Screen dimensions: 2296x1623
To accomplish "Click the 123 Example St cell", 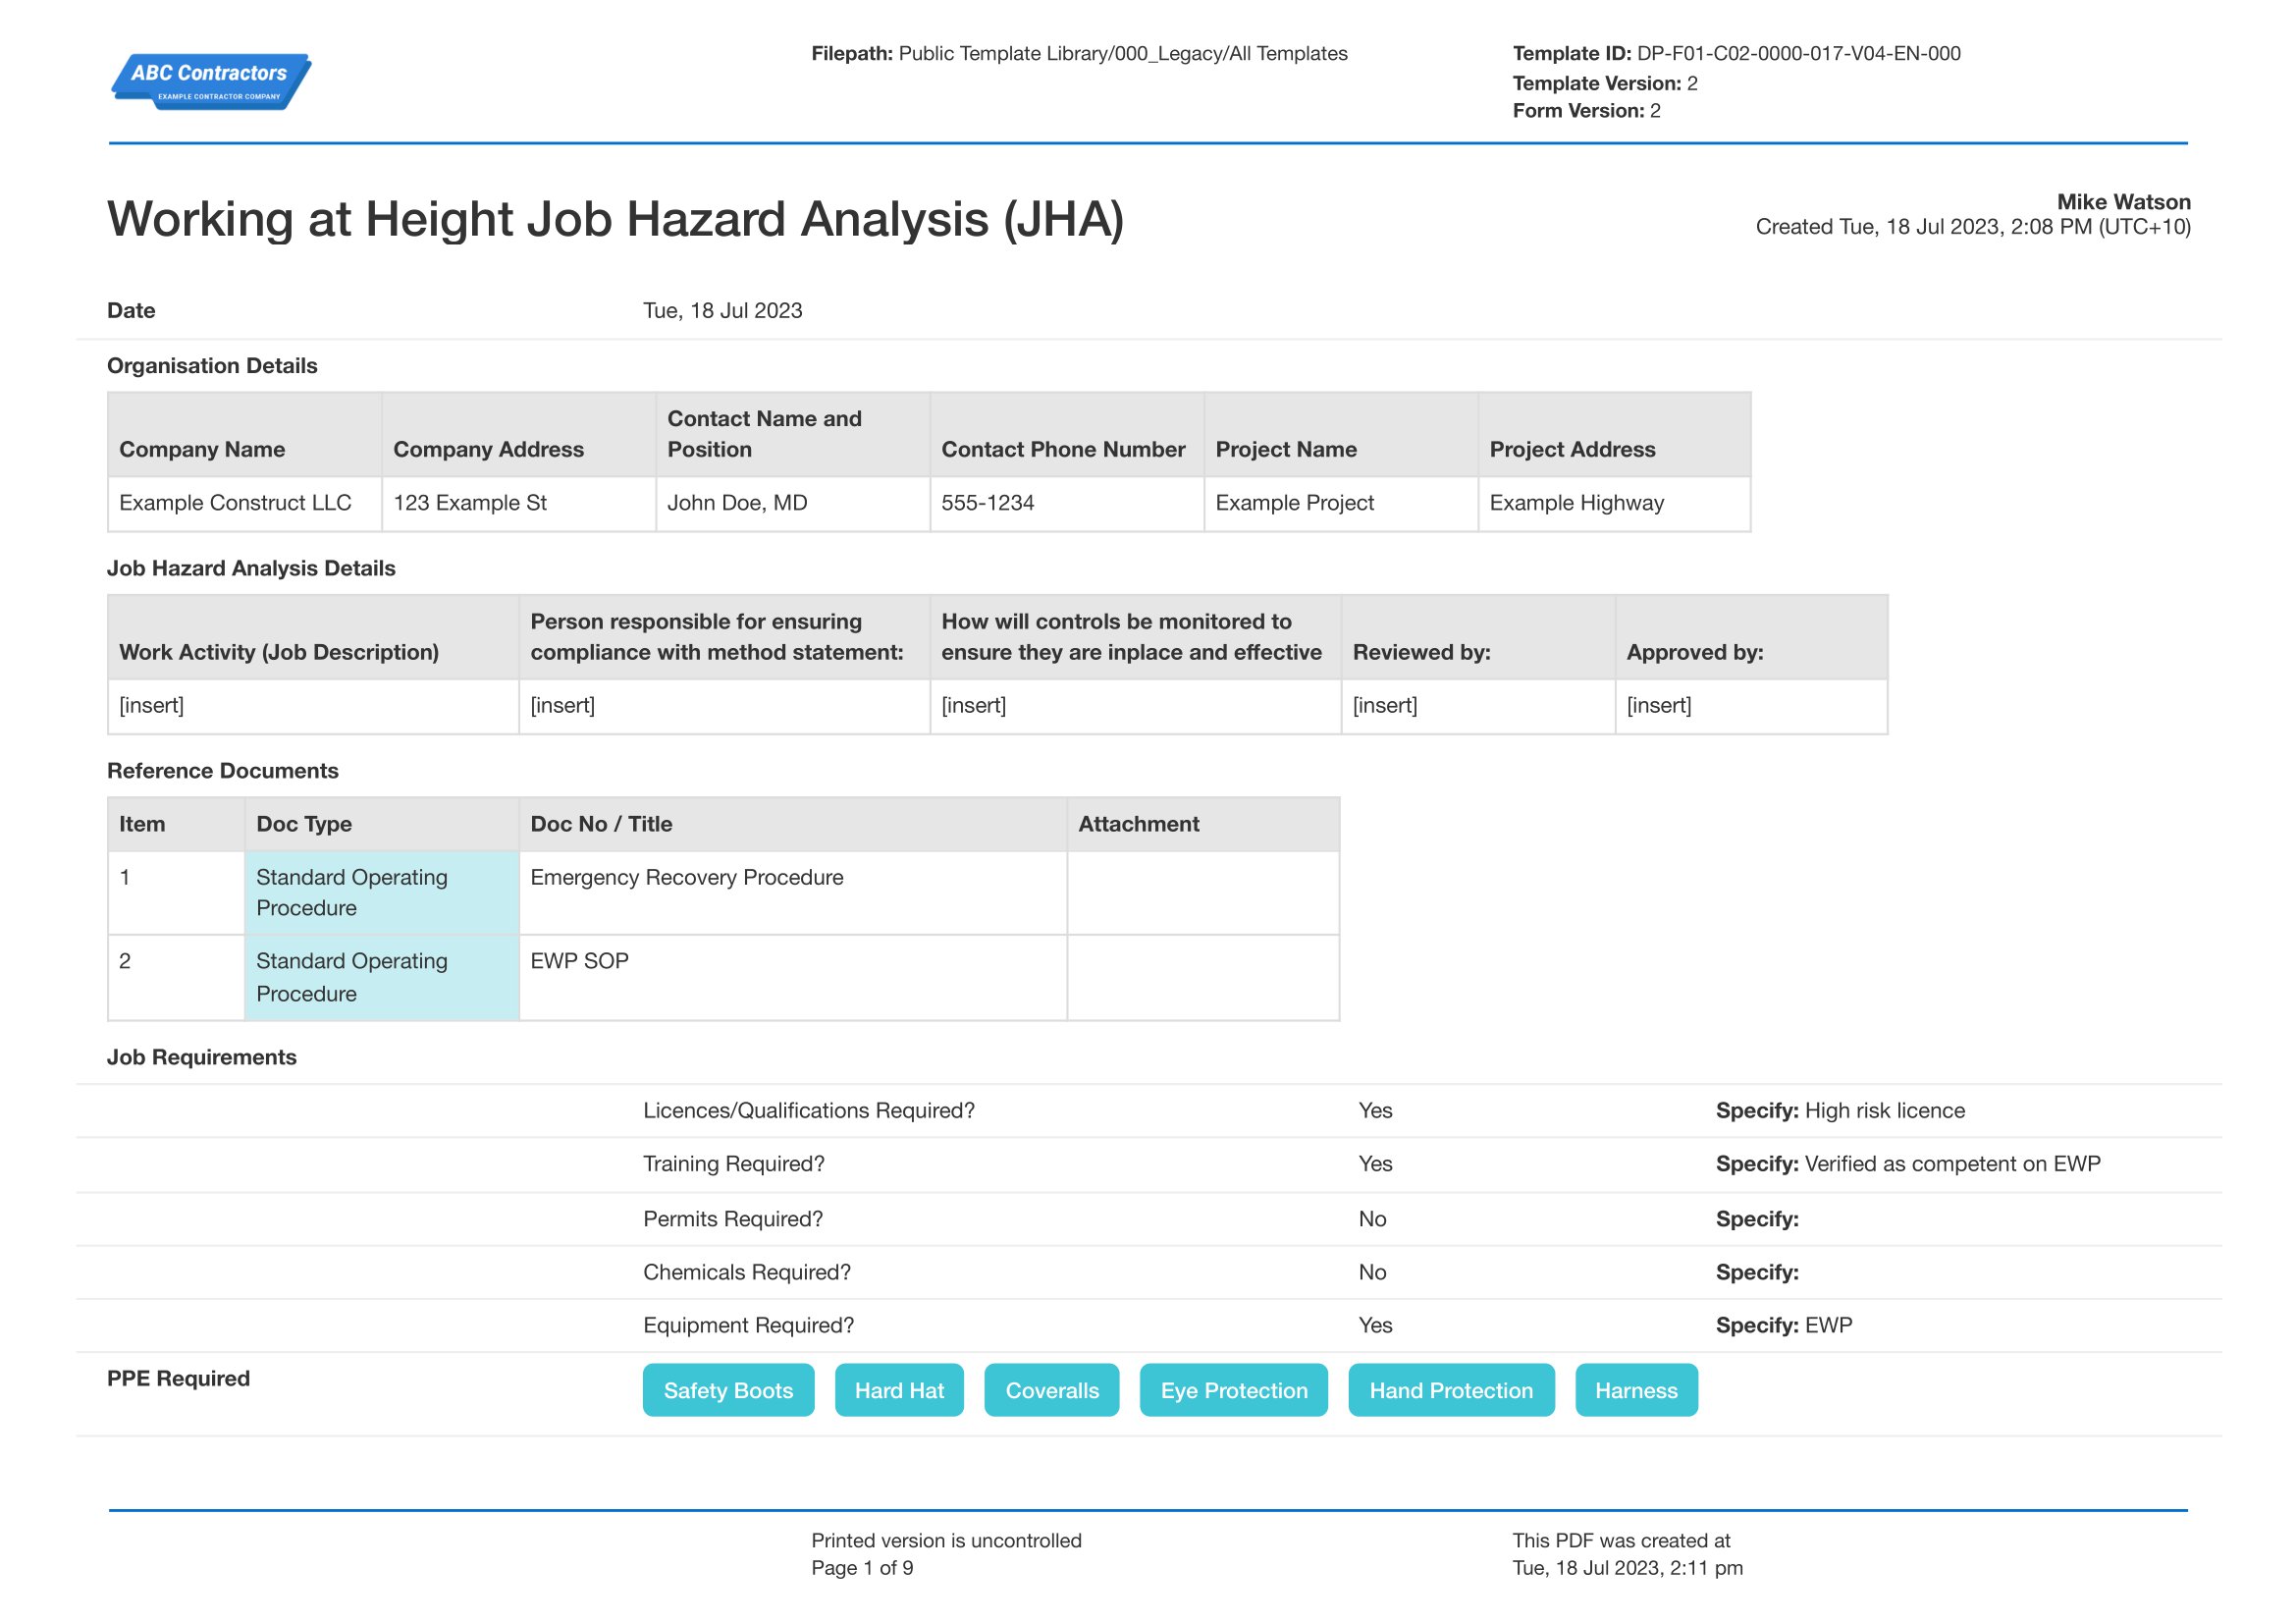I will tap(518, 504).
